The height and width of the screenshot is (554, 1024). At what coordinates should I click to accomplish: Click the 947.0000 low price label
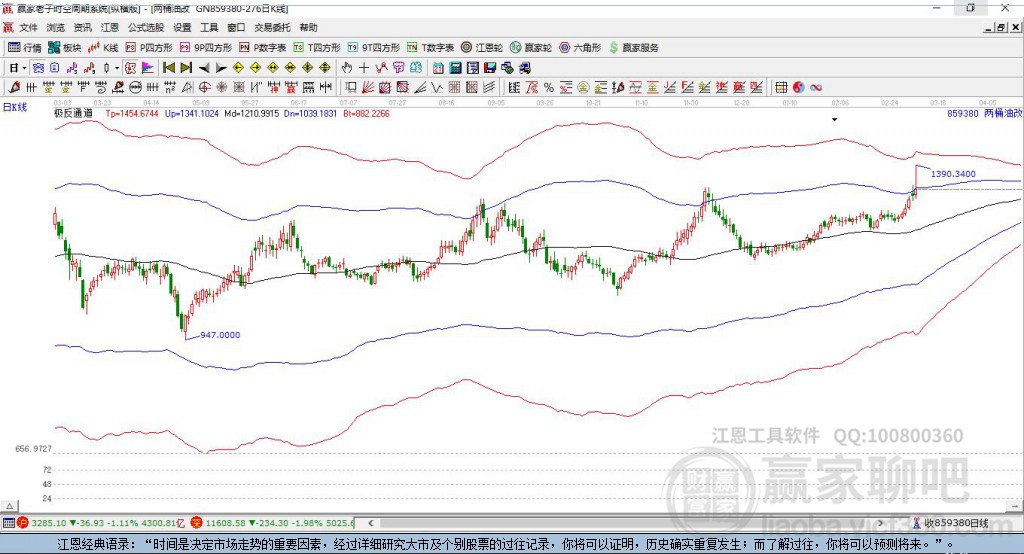point(220,334)
